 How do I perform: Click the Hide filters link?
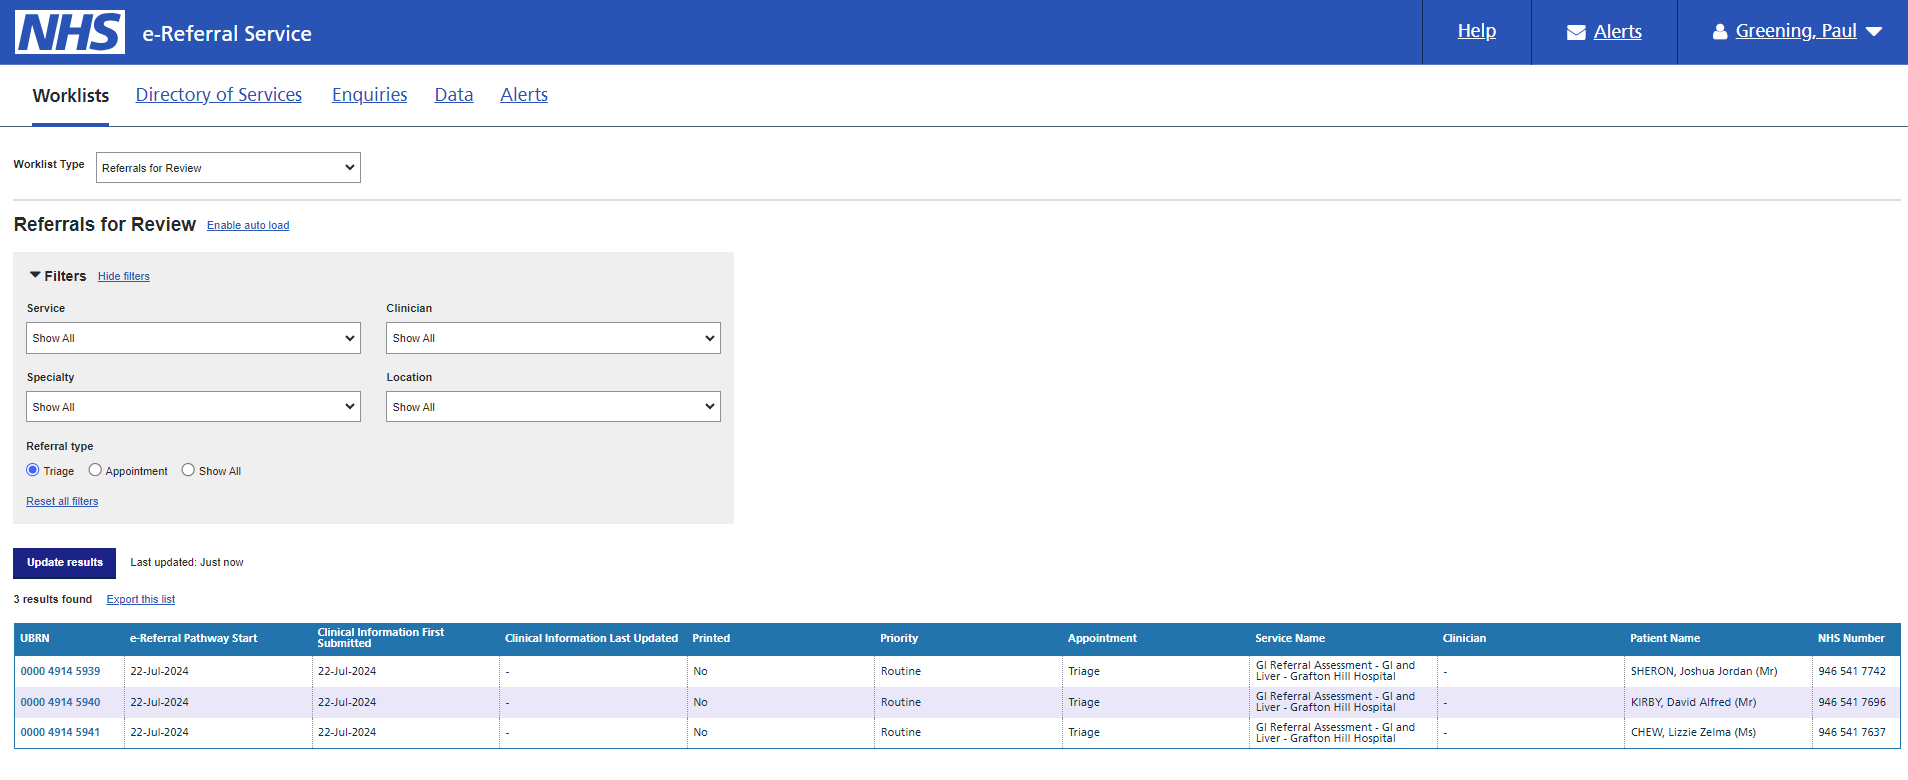(x=124, y=276)
